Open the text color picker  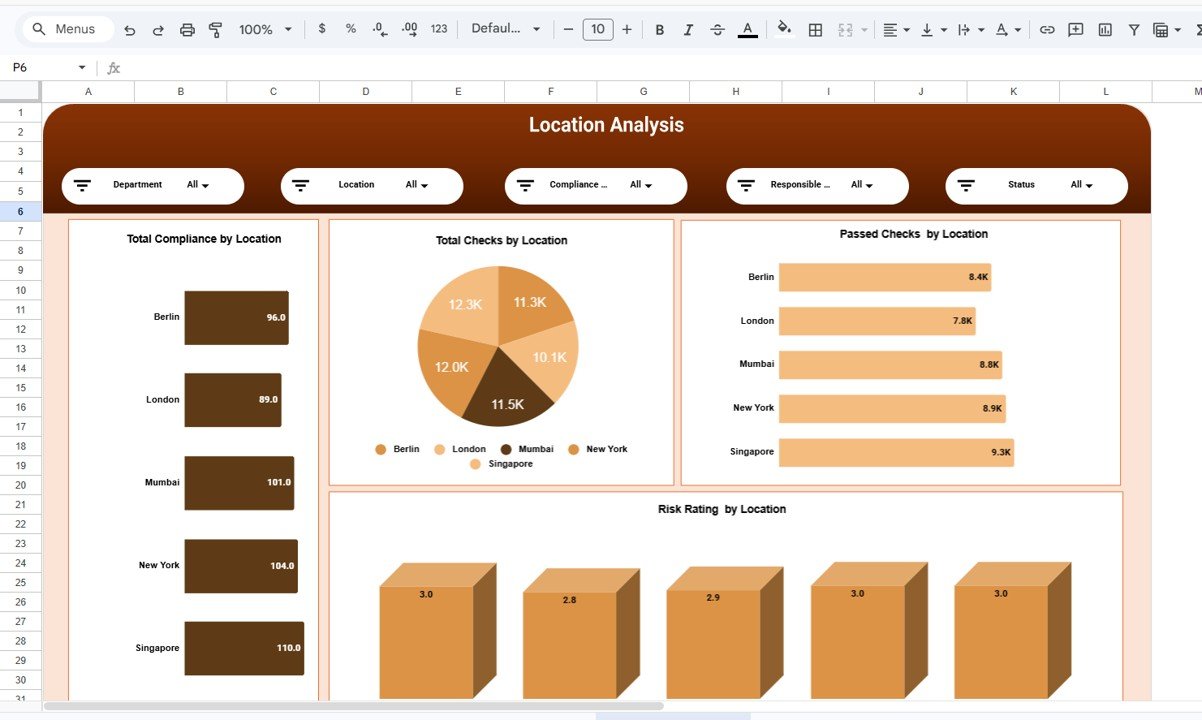747,29
